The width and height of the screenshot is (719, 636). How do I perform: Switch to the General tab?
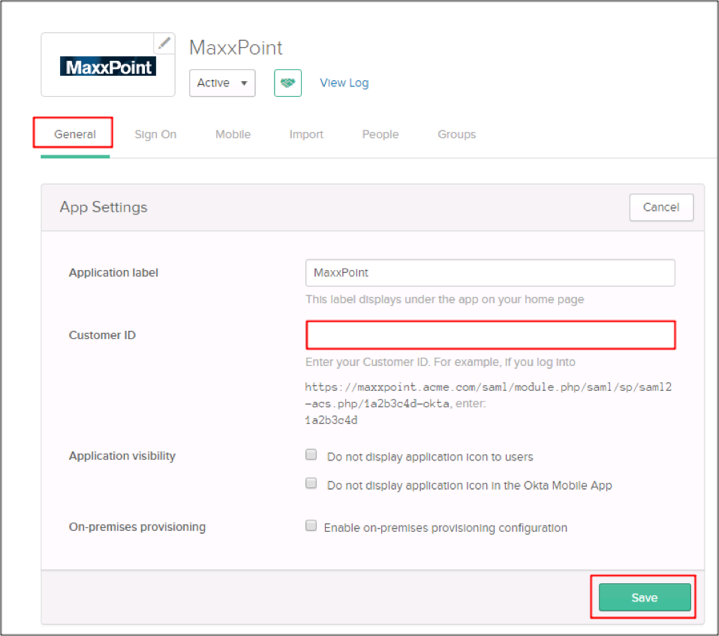[75, 134]
